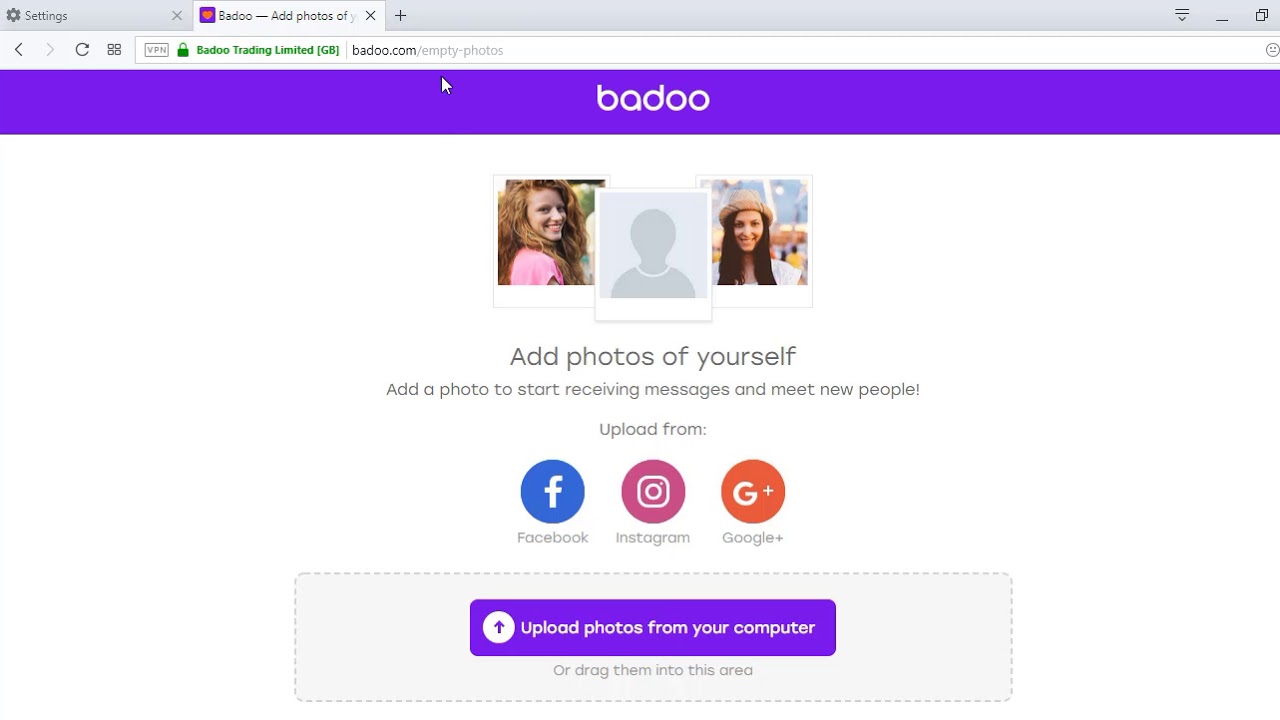Open a new browser tab

pos(401,16)
